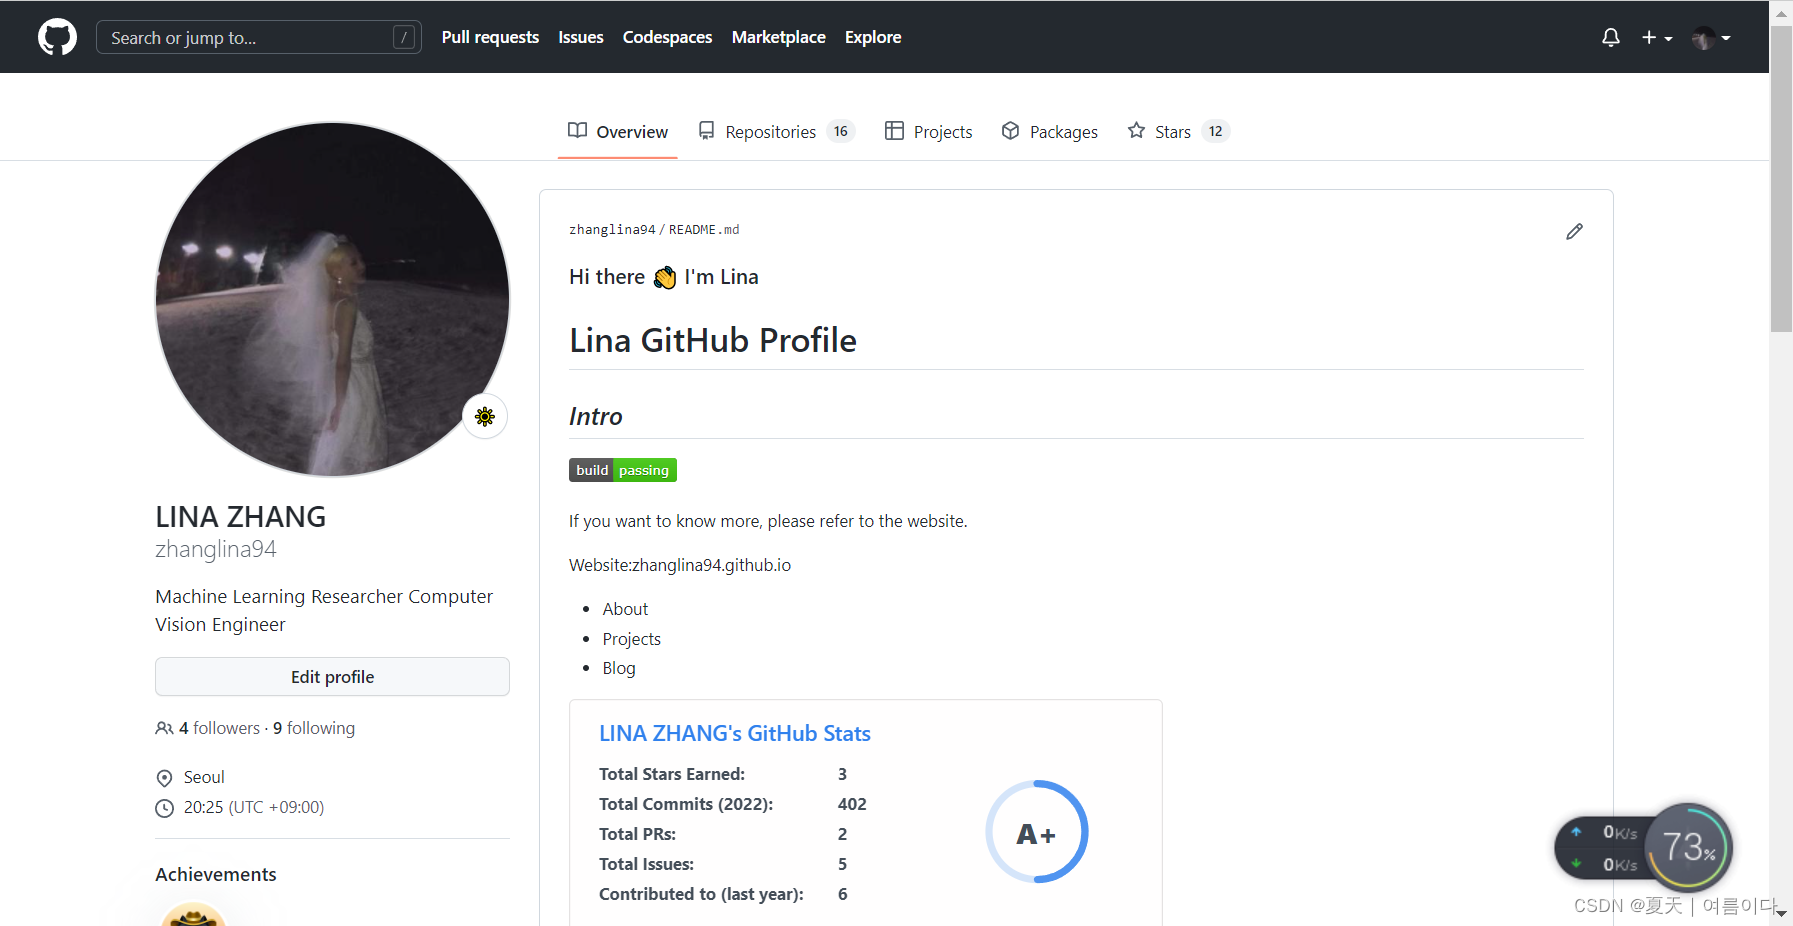Edit README with the pencil icon
The image size is (1793, 926).
tap(1574, 231)
